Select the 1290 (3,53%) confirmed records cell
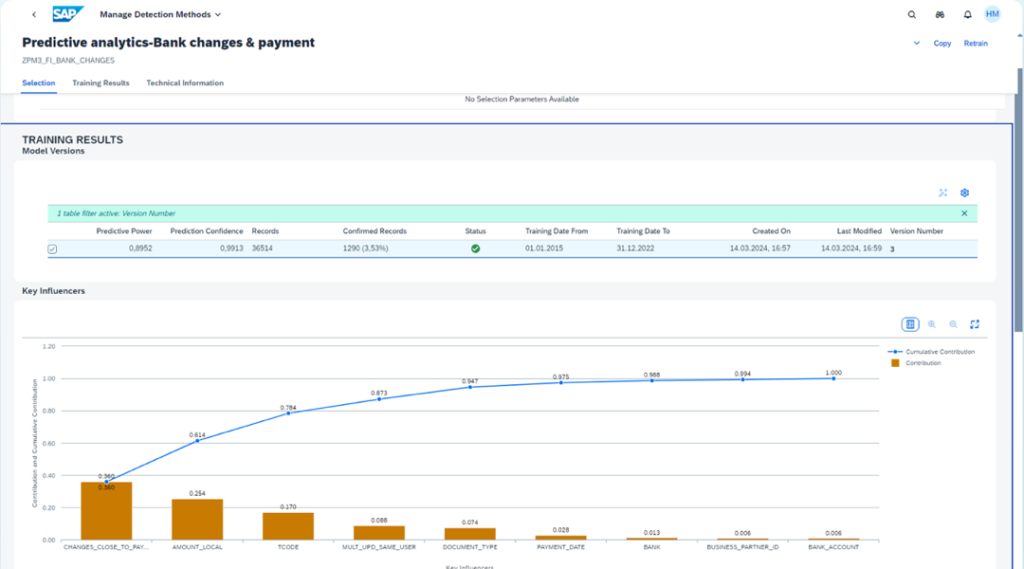 366,248
